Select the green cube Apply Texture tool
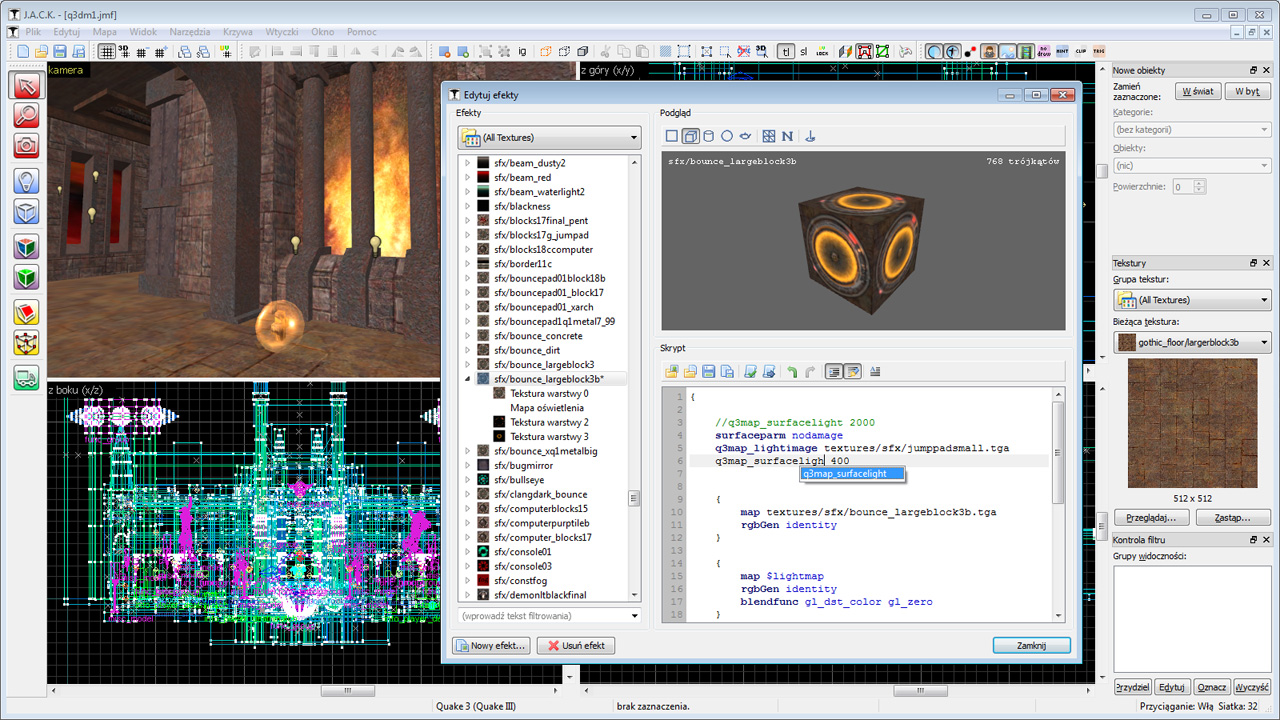1280x720 pixels. (26, 277)
